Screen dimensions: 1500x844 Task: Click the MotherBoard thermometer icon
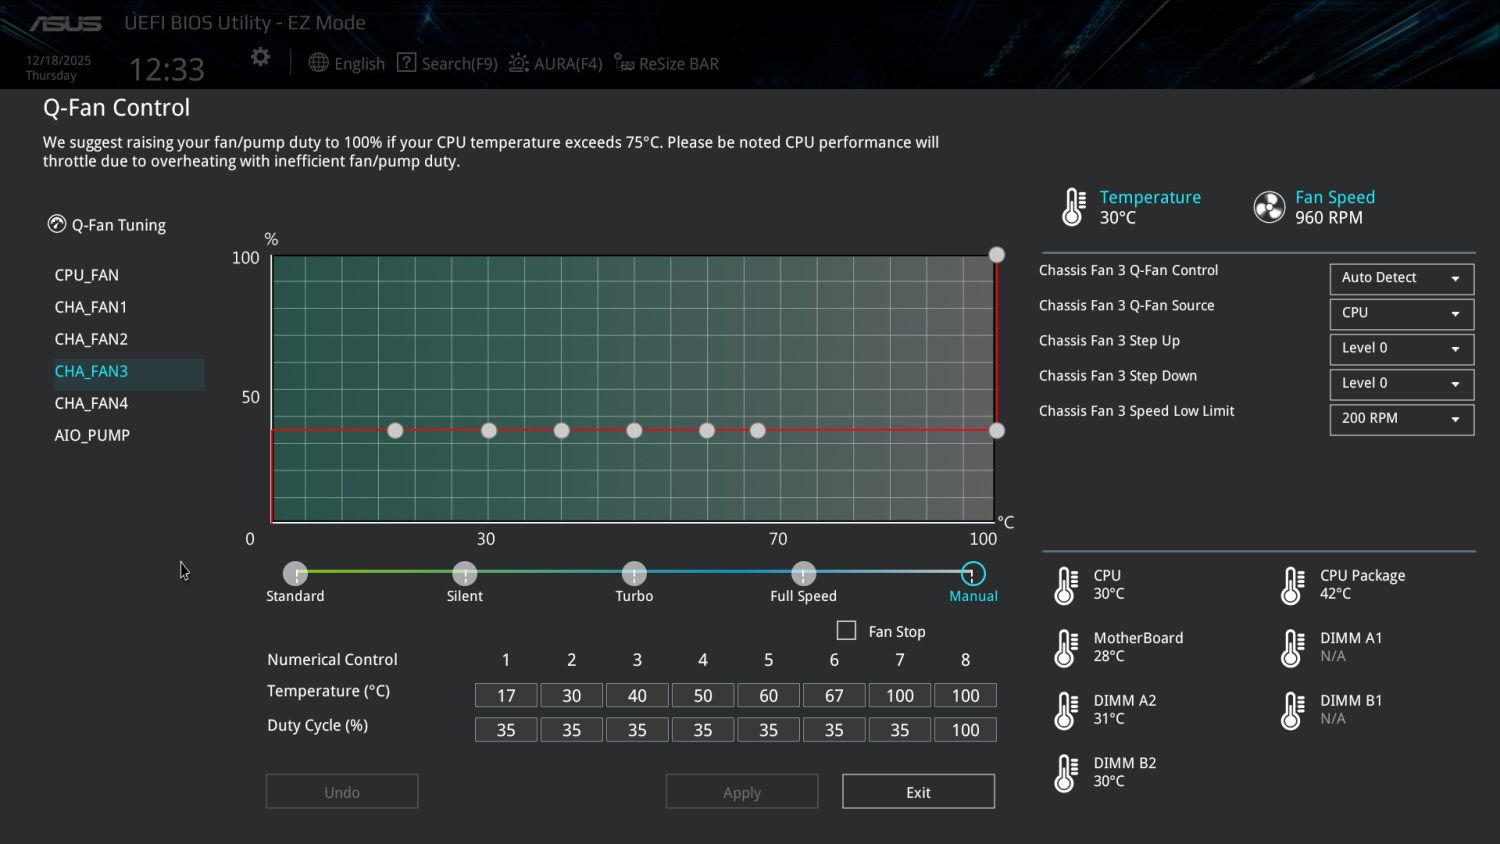(x=1067, y=647)
